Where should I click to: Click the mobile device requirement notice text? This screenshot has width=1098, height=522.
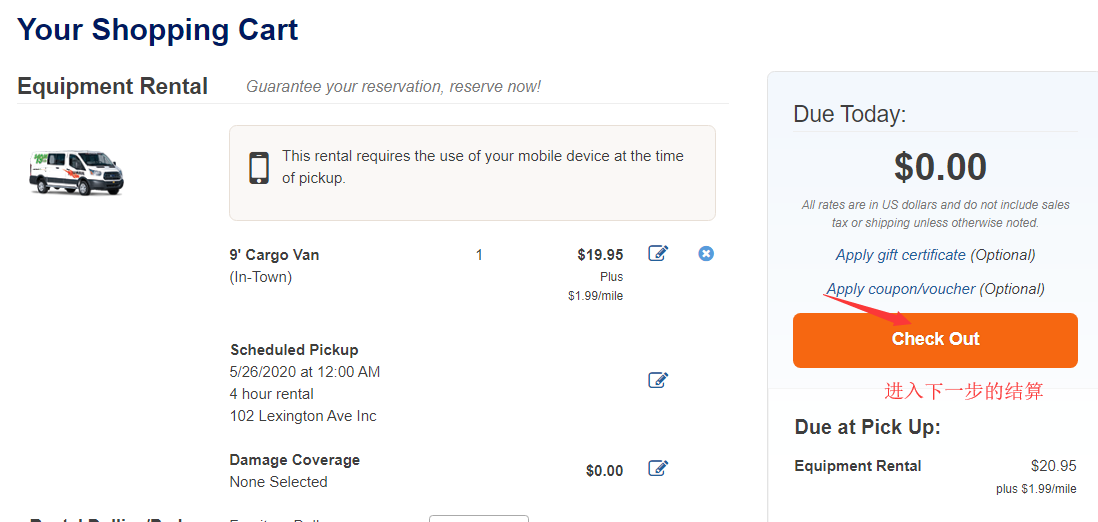pos(482,167)
